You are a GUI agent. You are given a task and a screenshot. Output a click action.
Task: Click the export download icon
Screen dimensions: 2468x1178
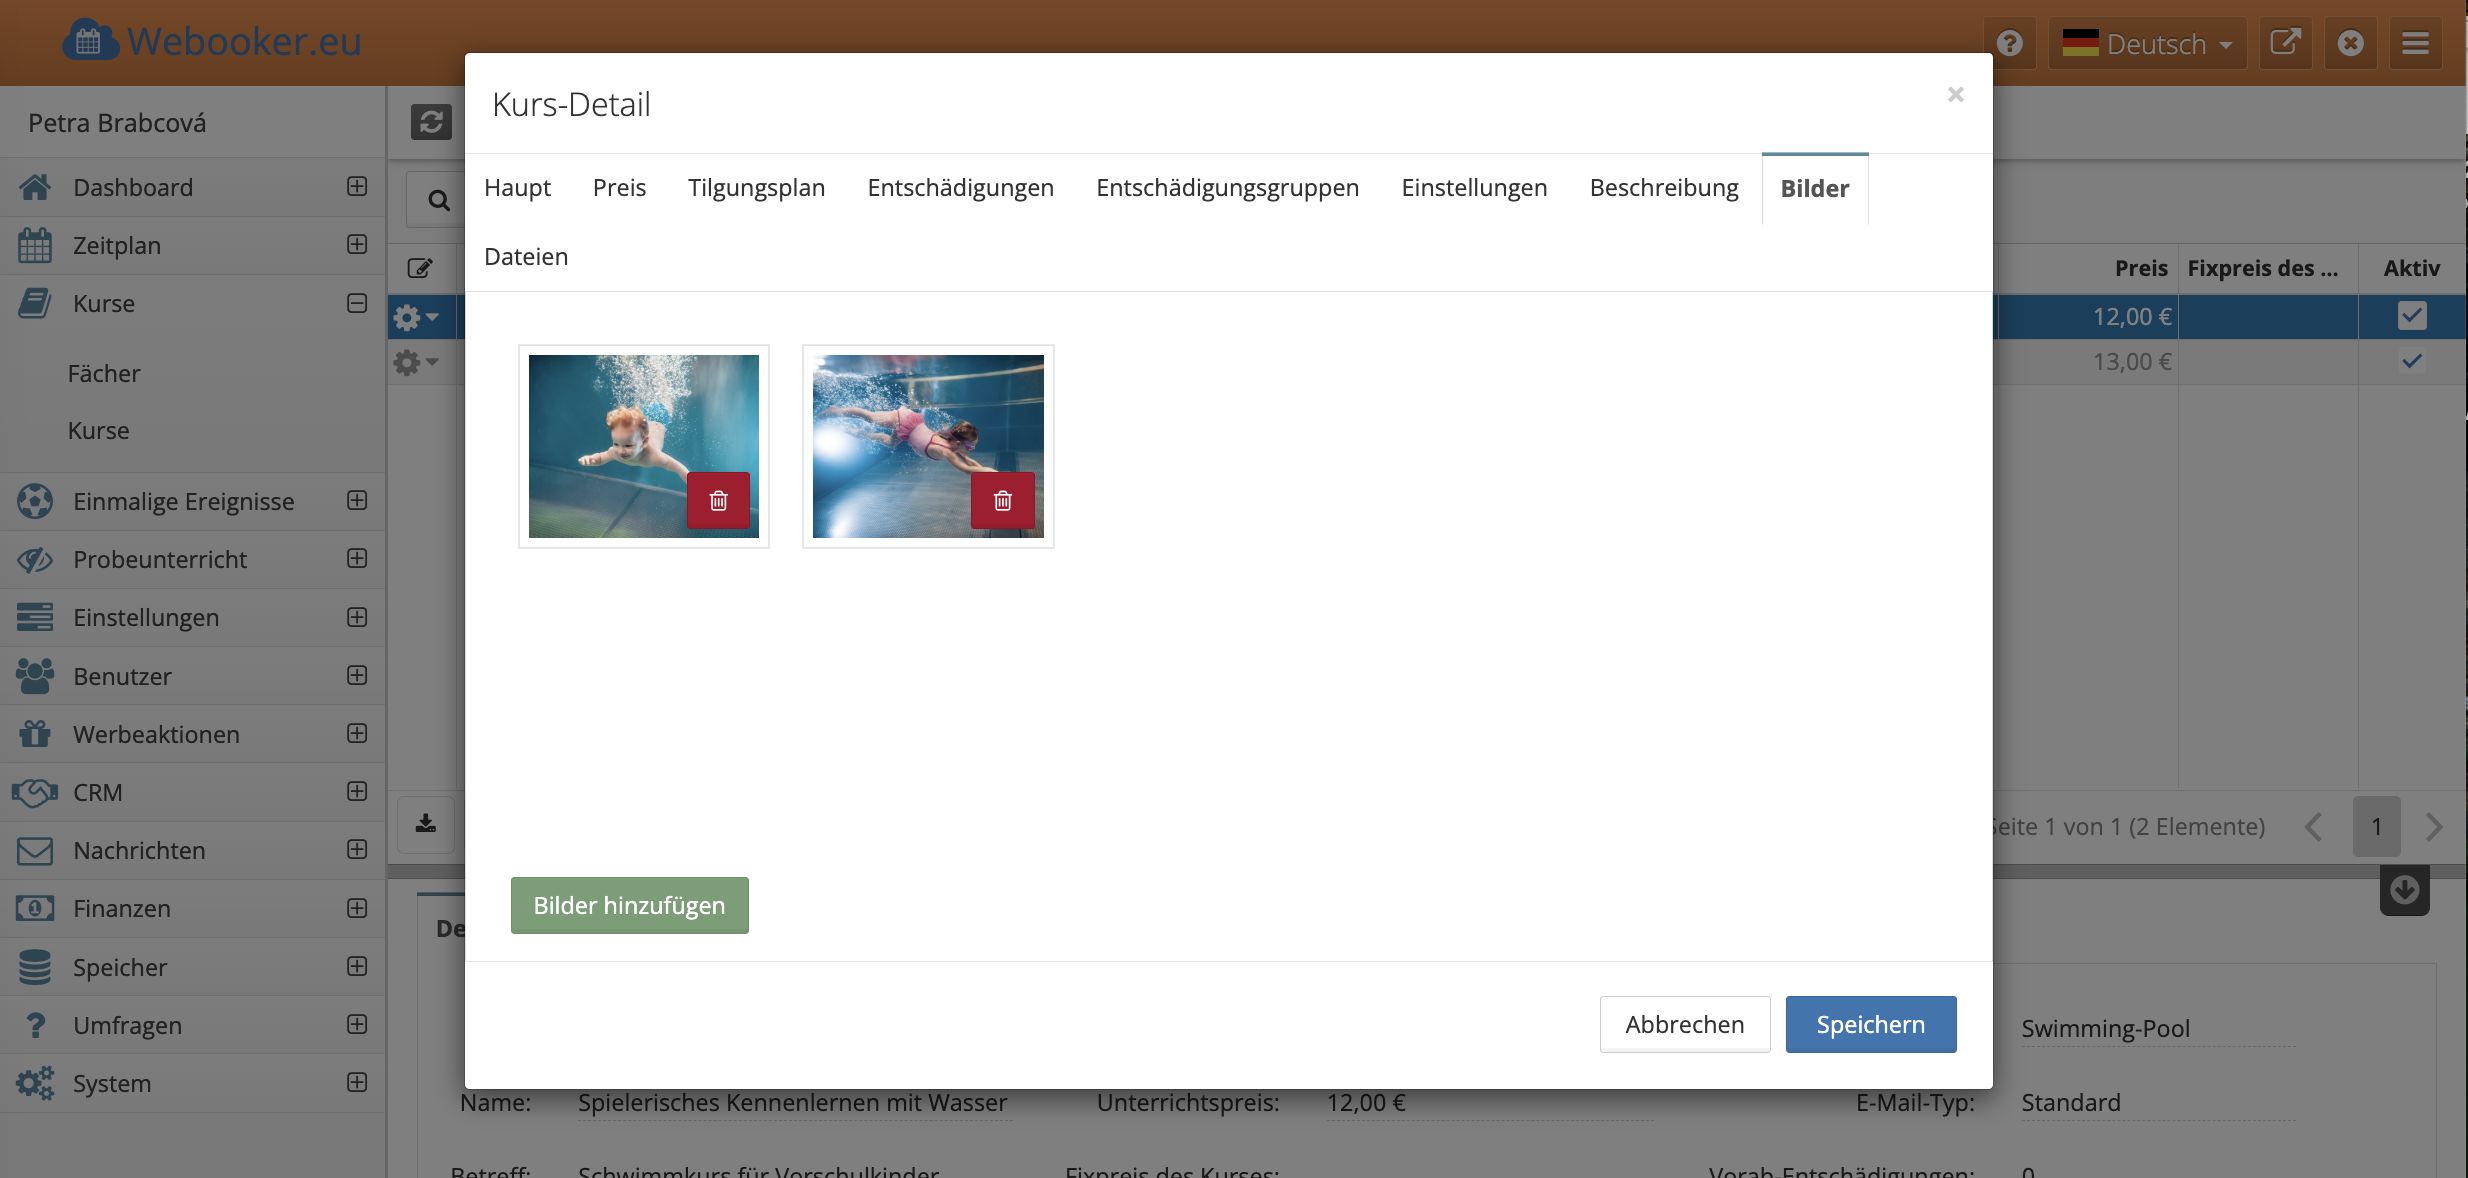(x=426, y=824)
